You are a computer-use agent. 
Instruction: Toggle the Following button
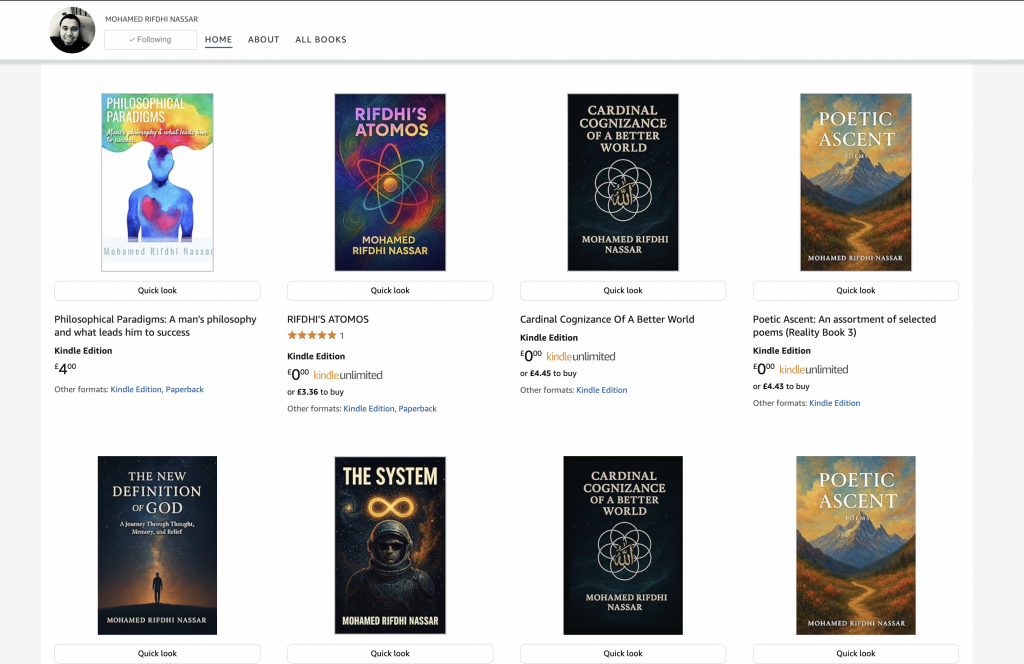pos(150,40)
